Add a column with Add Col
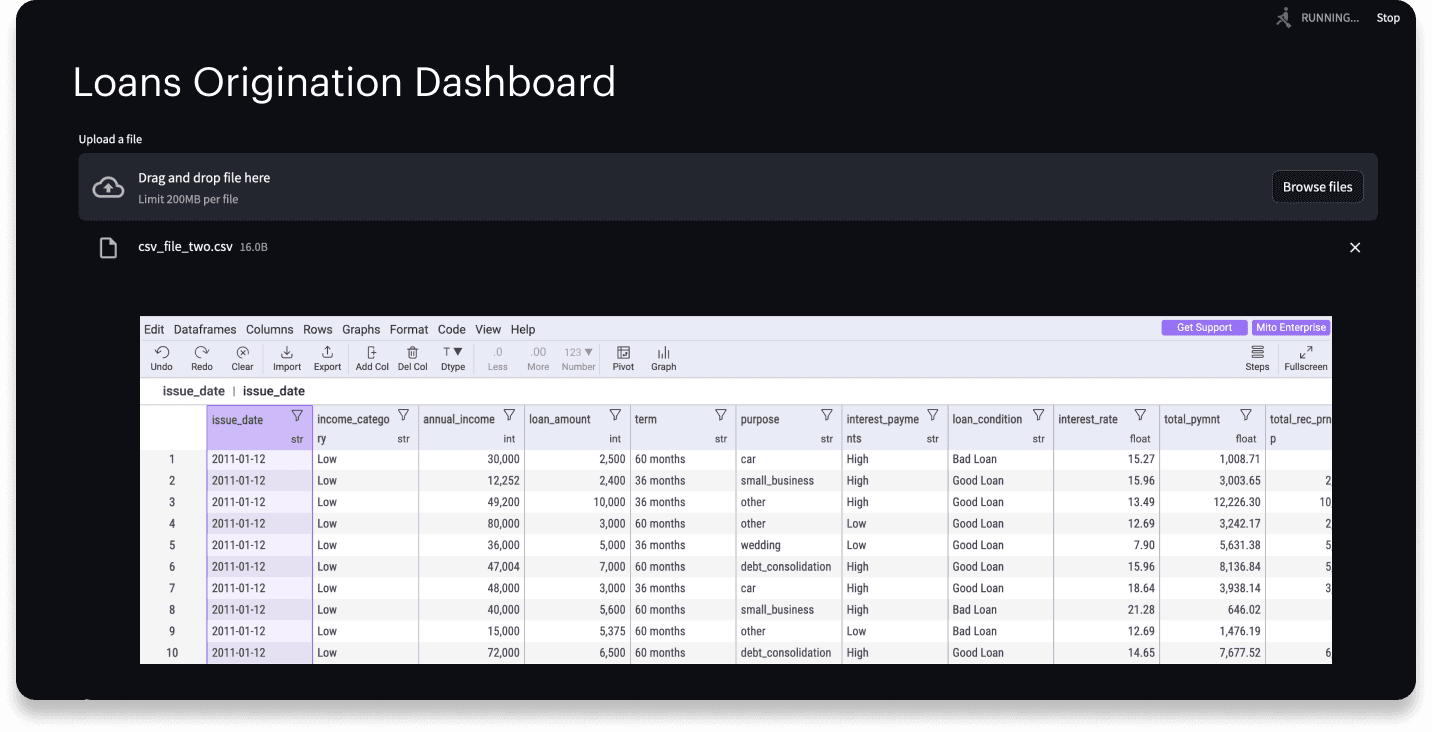The width and height of the screenshot is (1432, 732). point(372,353)
